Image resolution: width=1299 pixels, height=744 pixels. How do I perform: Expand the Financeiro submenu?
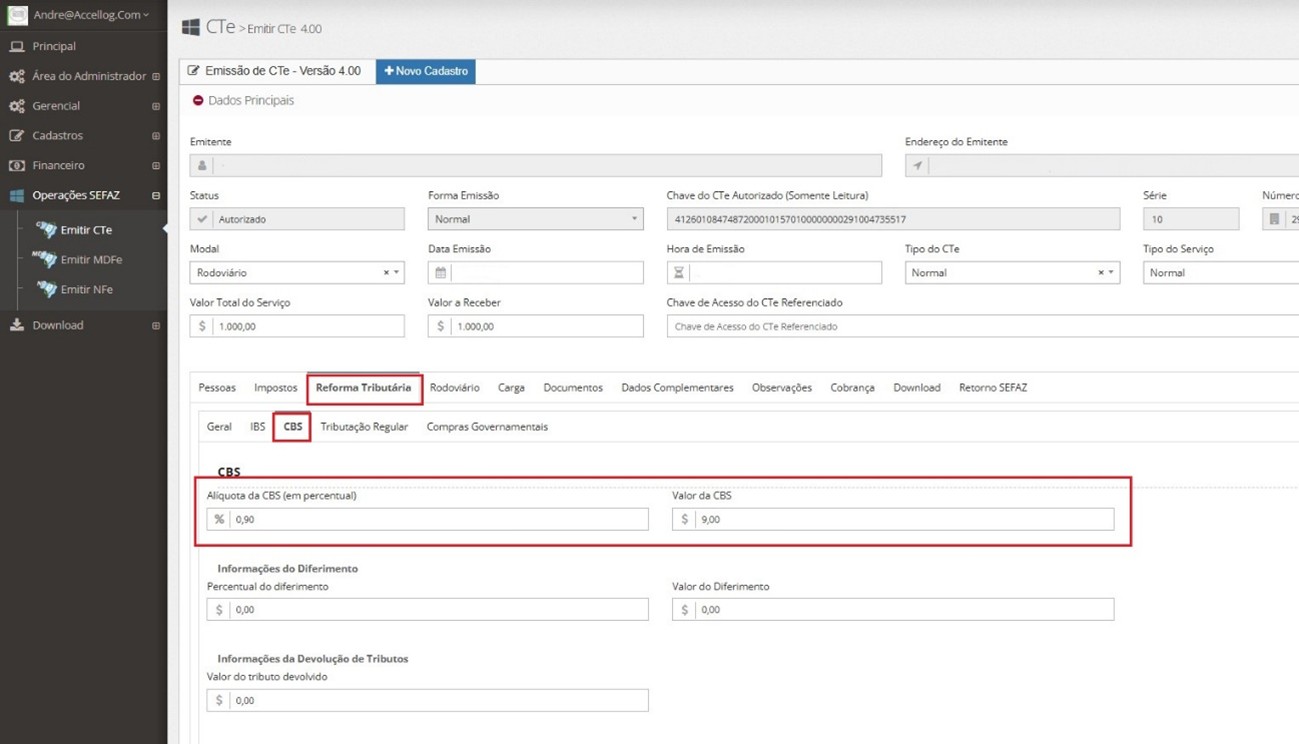coord(156,166)
